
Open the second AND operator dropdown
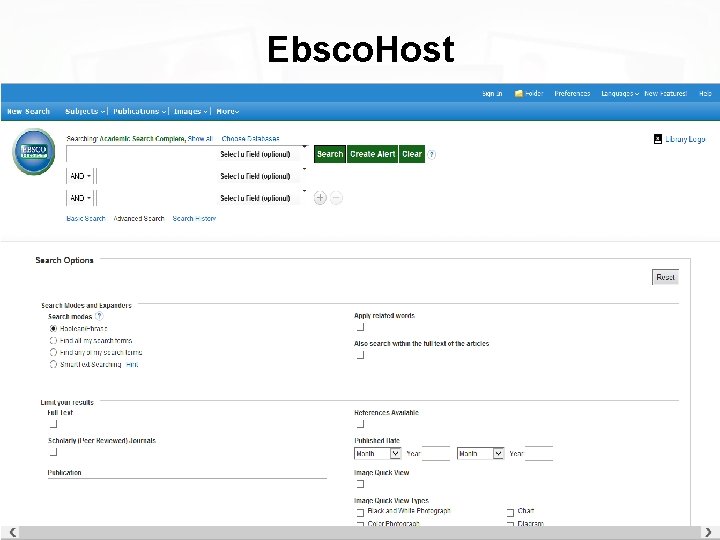pyautogui.click(x=80, y=198)
